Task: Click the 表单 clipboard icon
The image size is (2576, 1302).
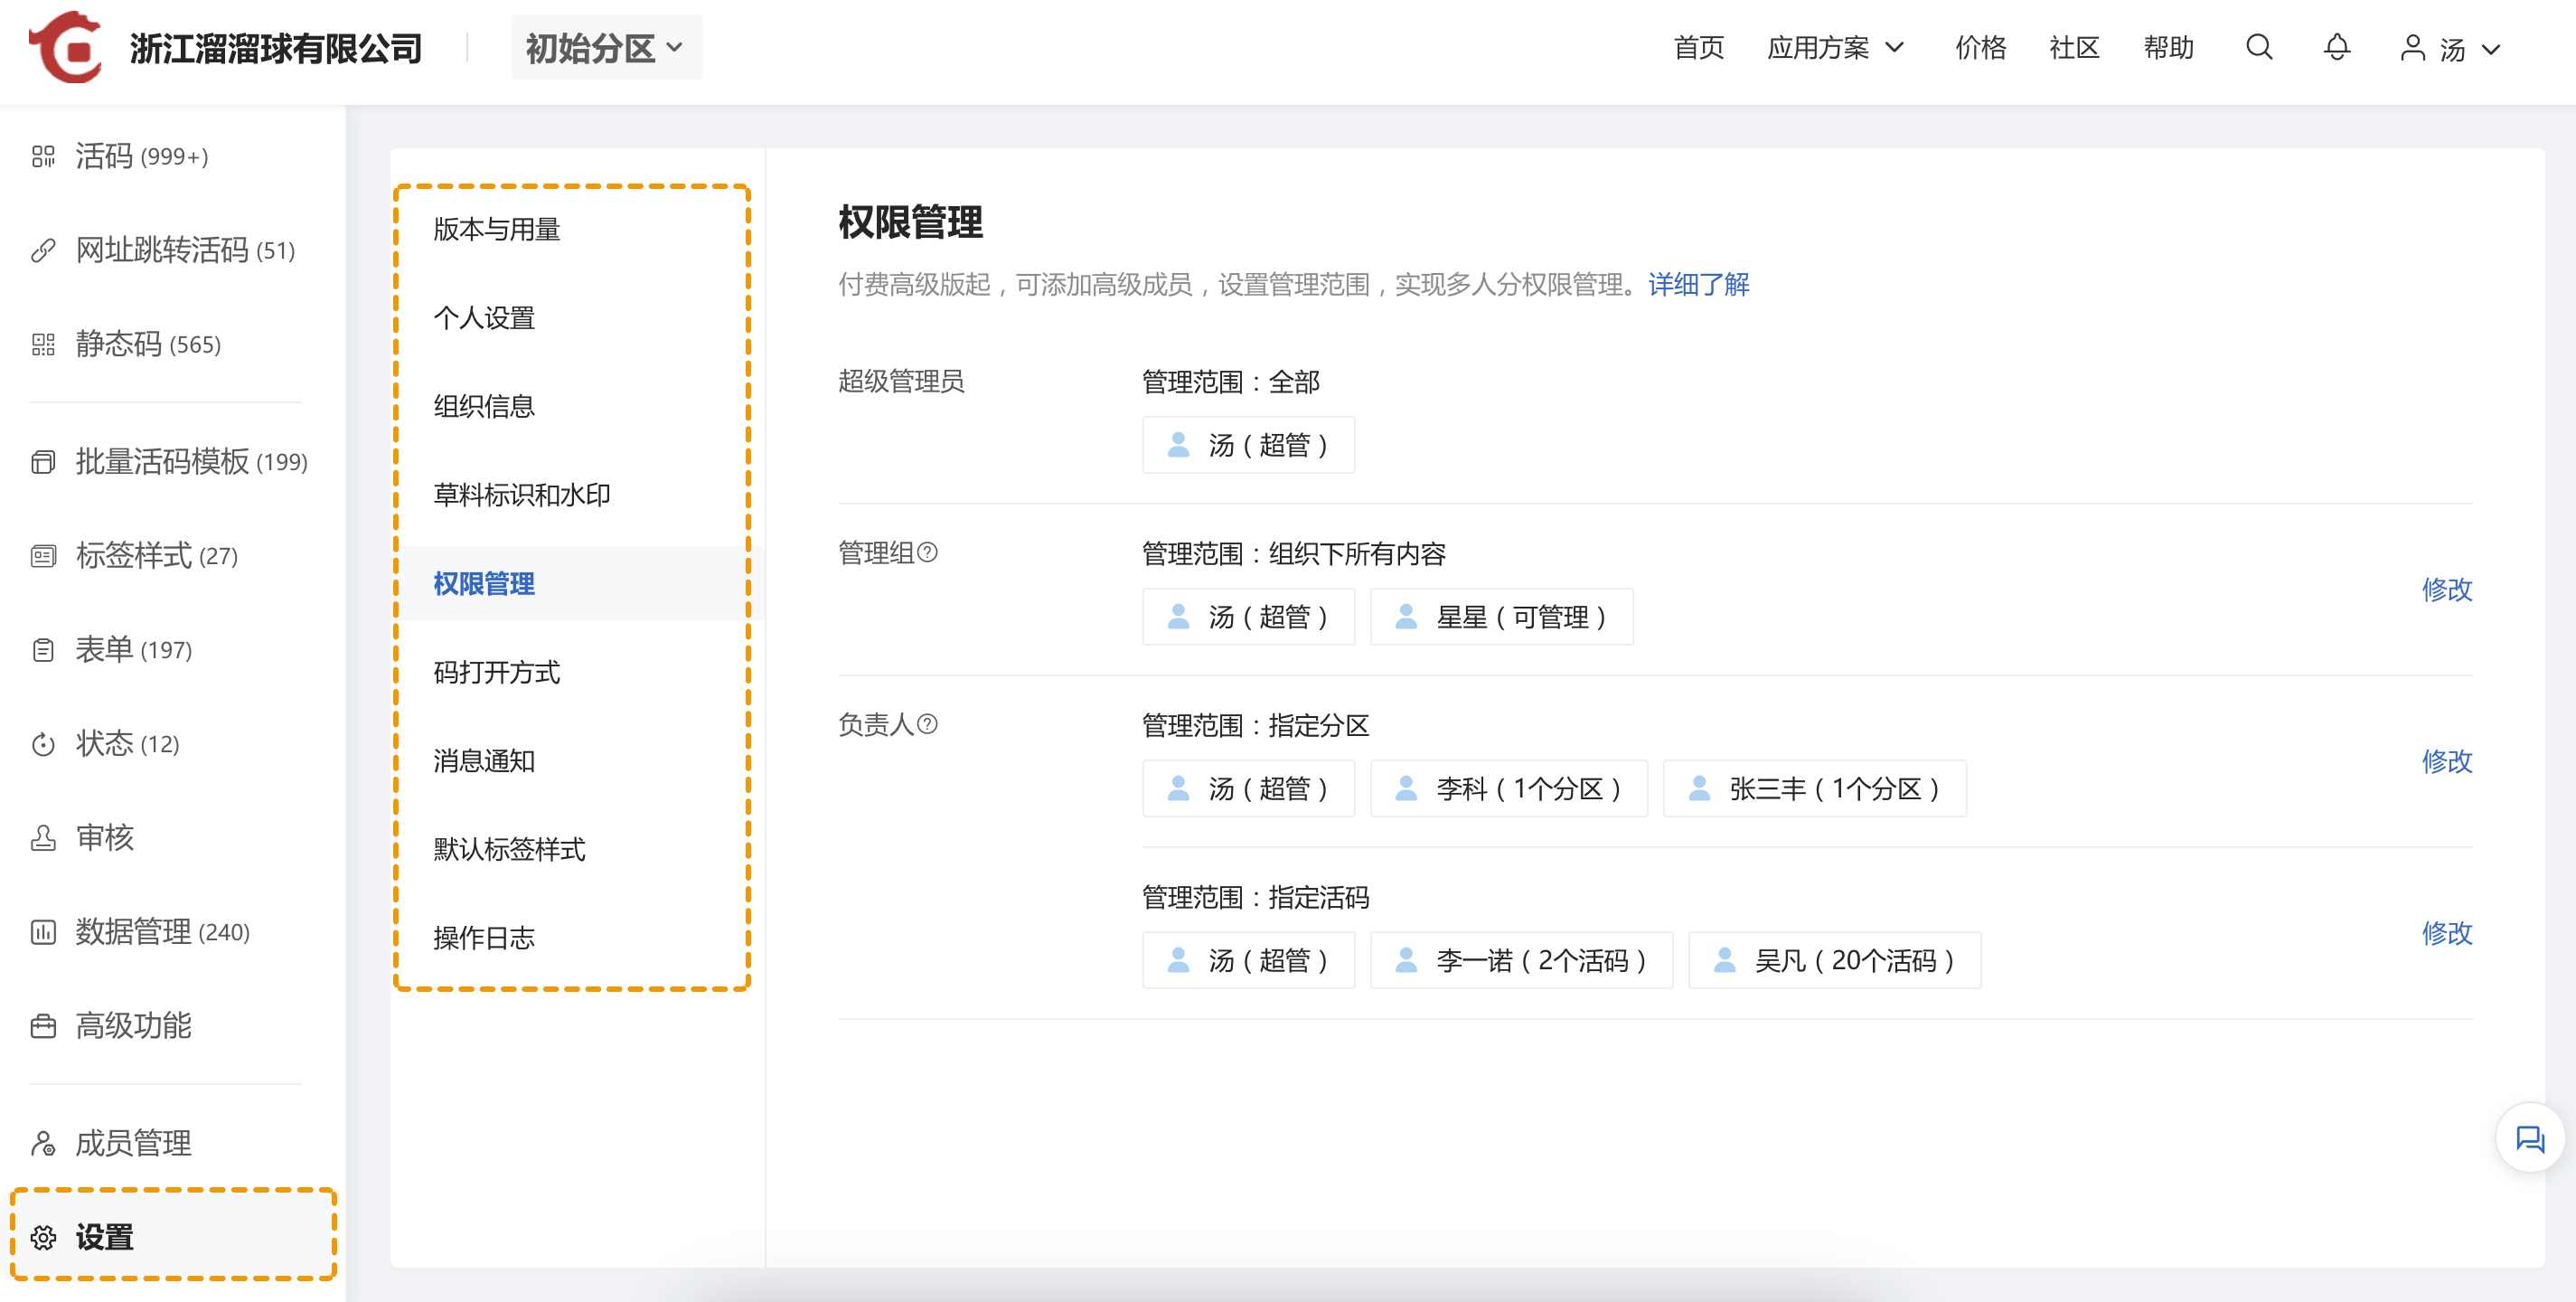Action: (43, 649)
